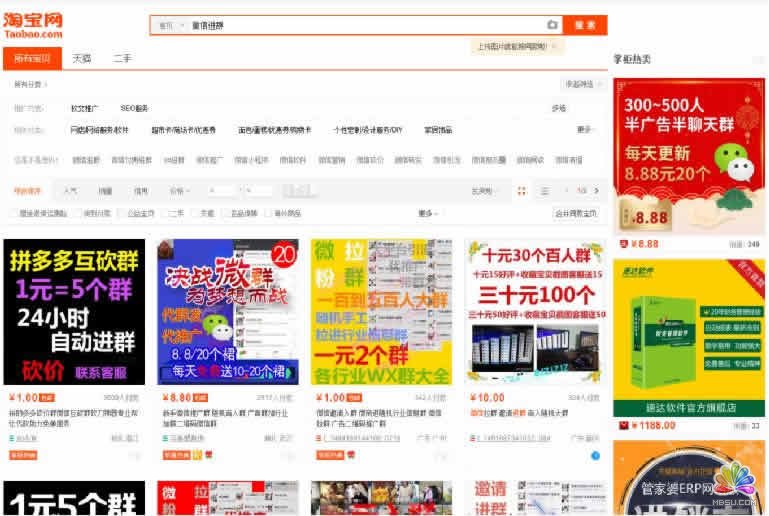
Task: Open the 价格 sort dropdown
Action: coord(178,190)
